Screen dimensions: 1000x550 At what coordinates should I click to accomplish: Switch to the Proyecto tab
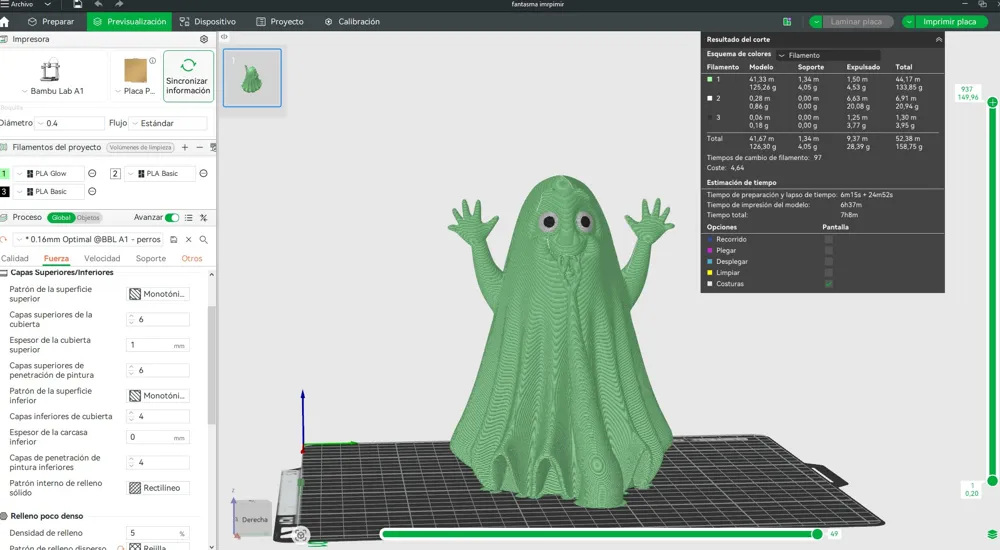click(280, 22)
